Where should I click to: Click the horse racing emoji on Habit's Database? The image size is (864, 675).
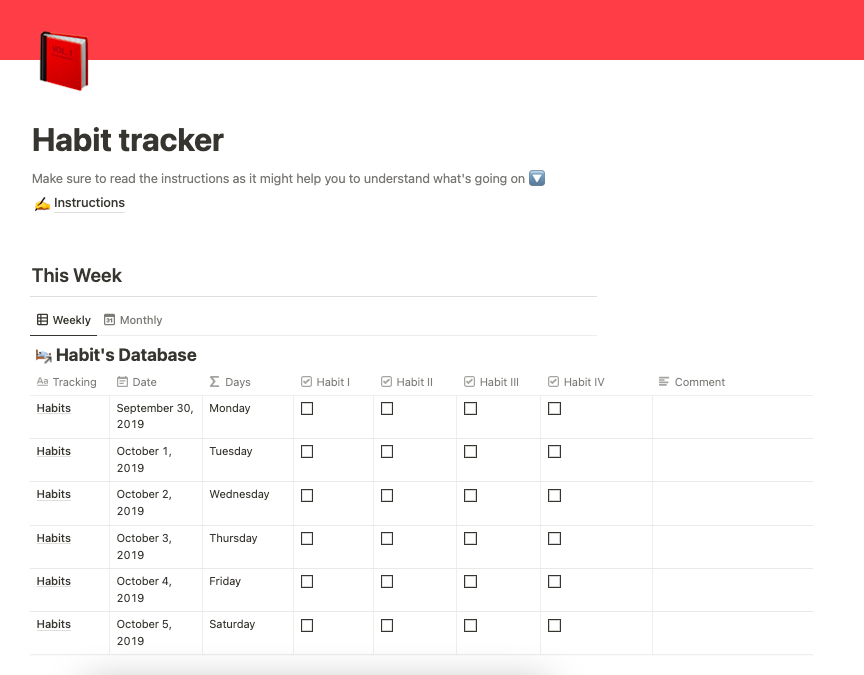point(43,354)
